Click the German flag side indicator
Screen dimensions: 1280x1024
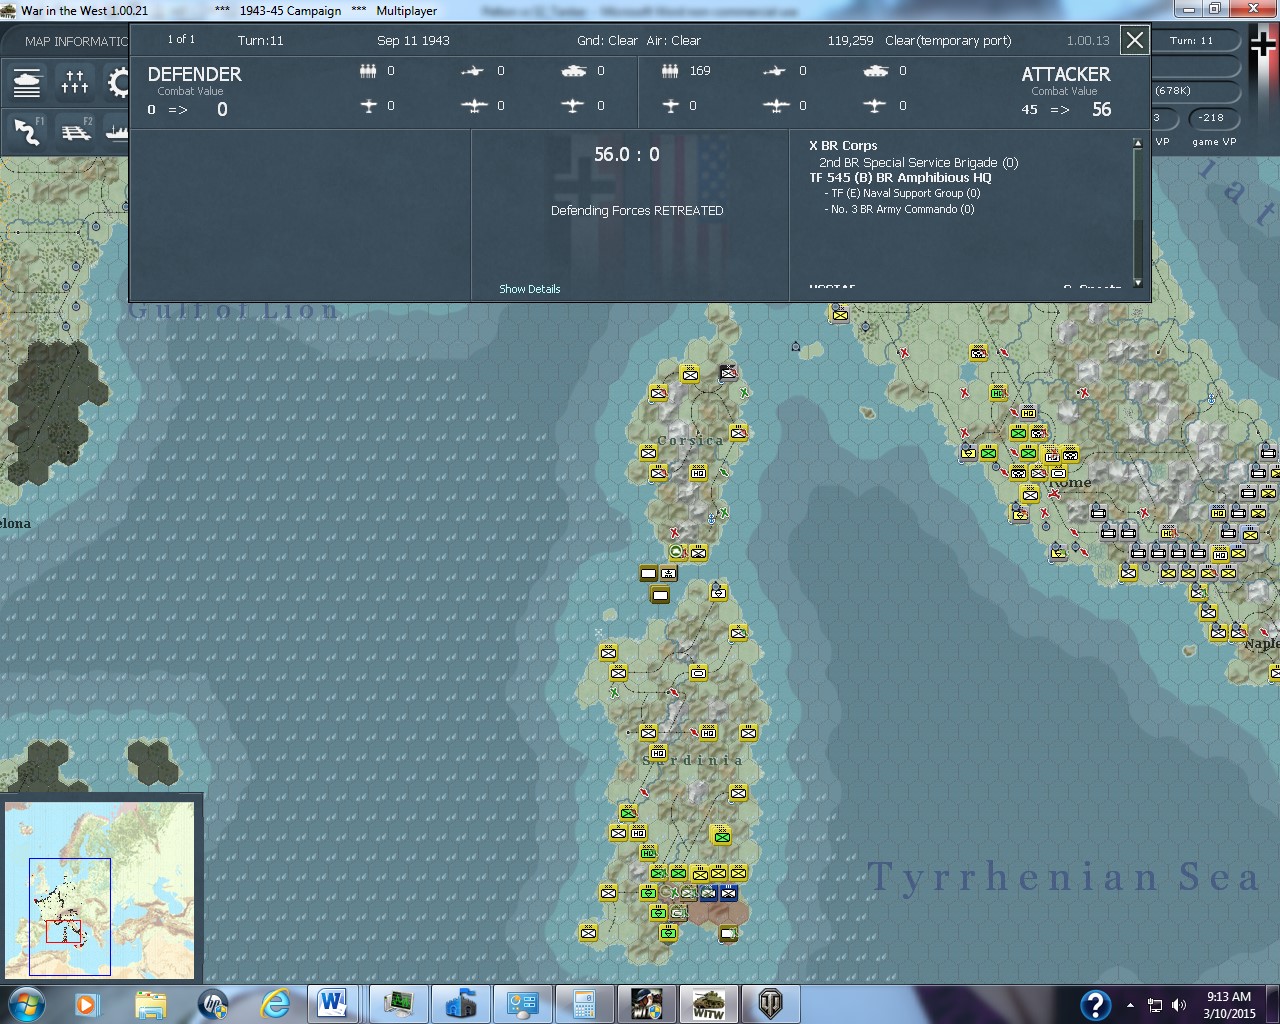coord(1262,46)
